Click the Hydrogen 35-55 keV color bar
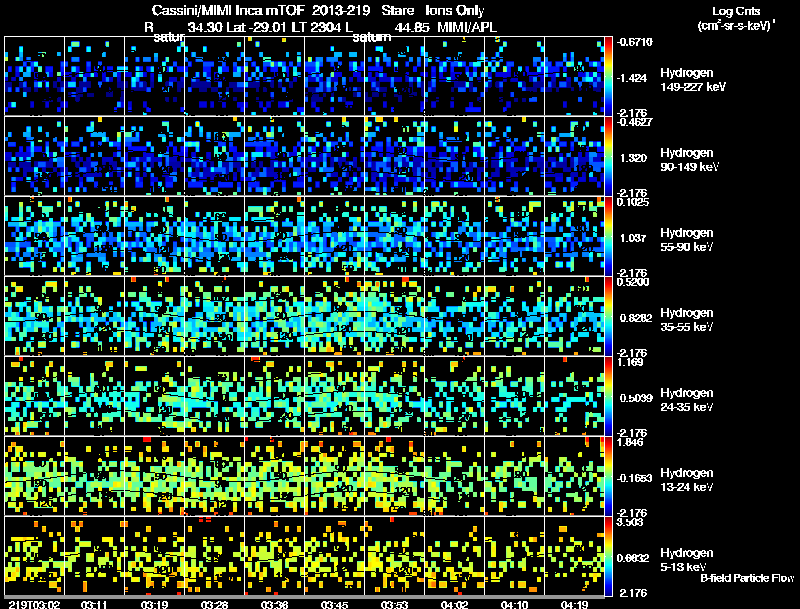The image size is (800, 609). (x=608, y=316)
